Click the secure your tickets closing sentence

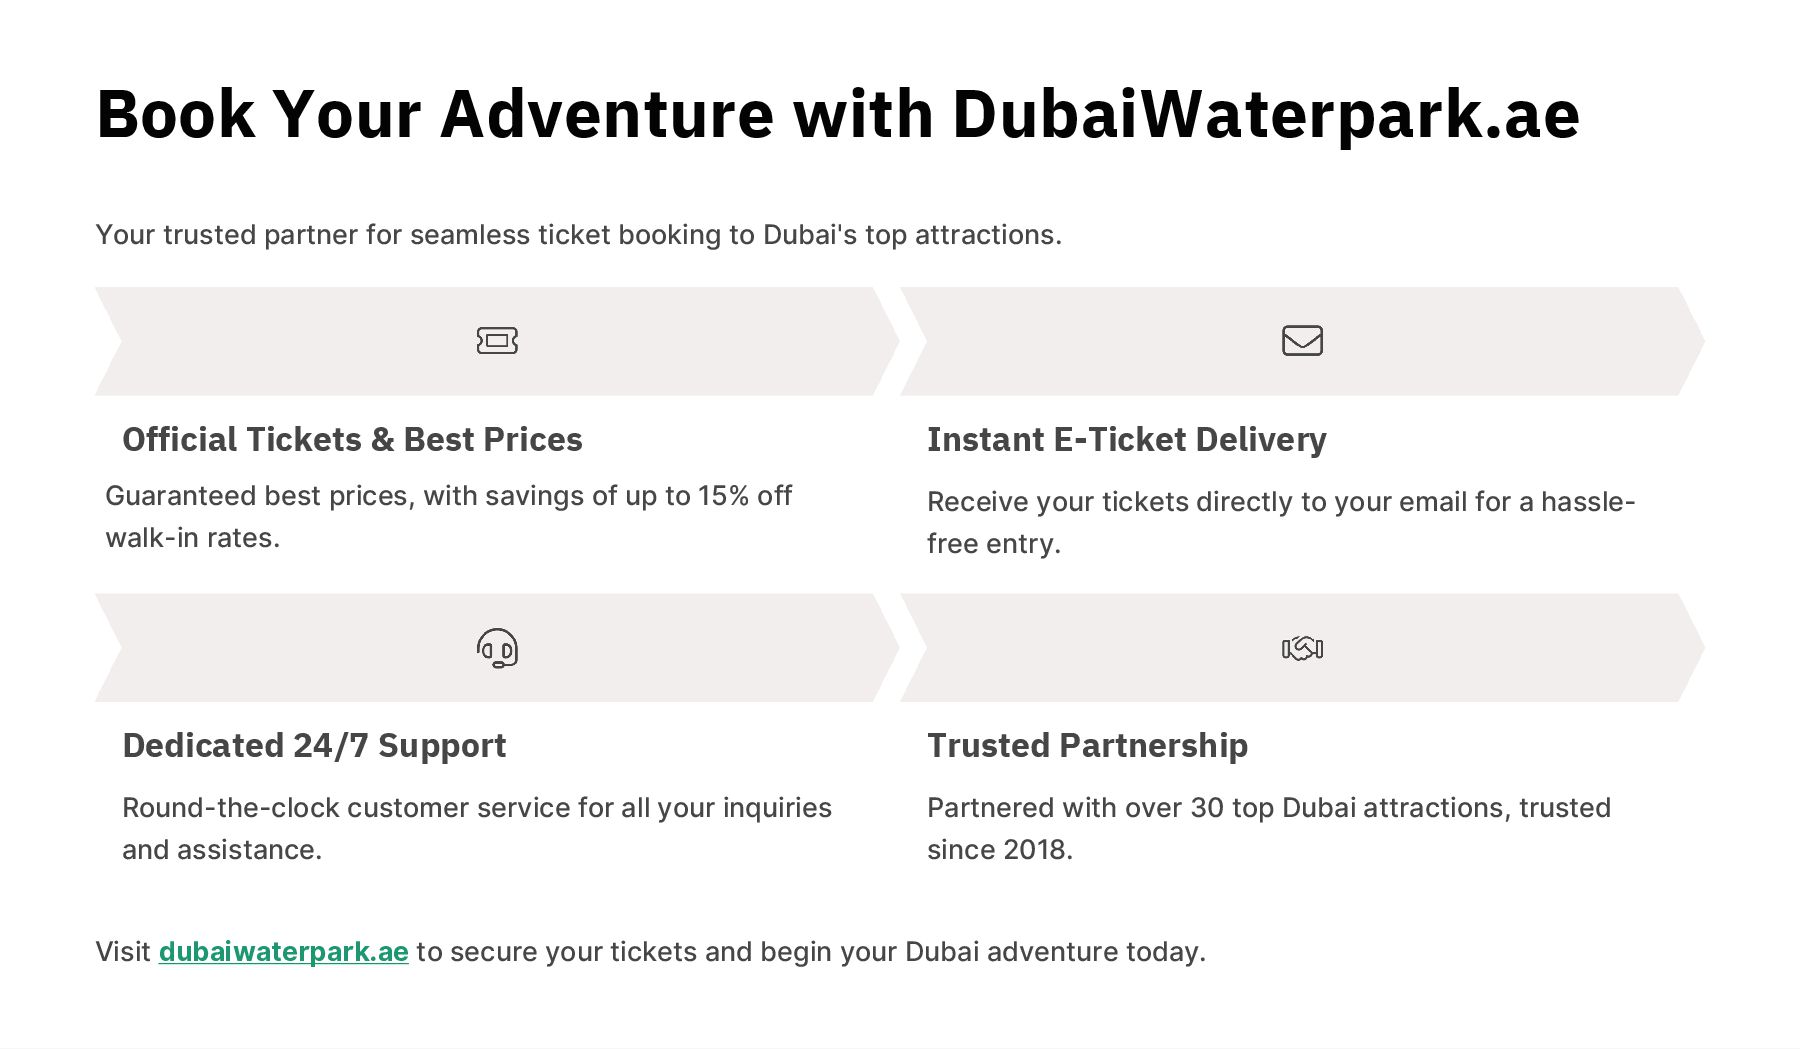810,951
